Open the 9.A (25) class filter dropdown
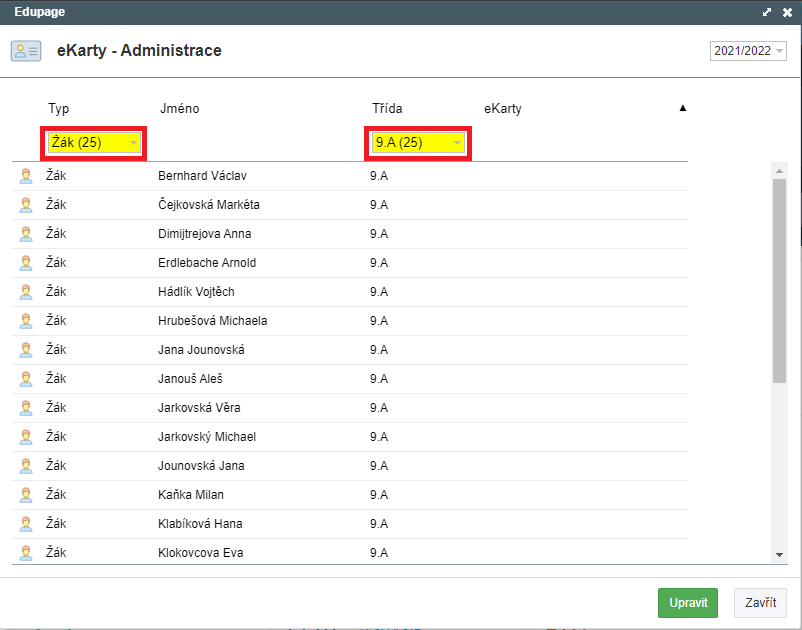Screen dimensions: 802x630 coord(418,143)
